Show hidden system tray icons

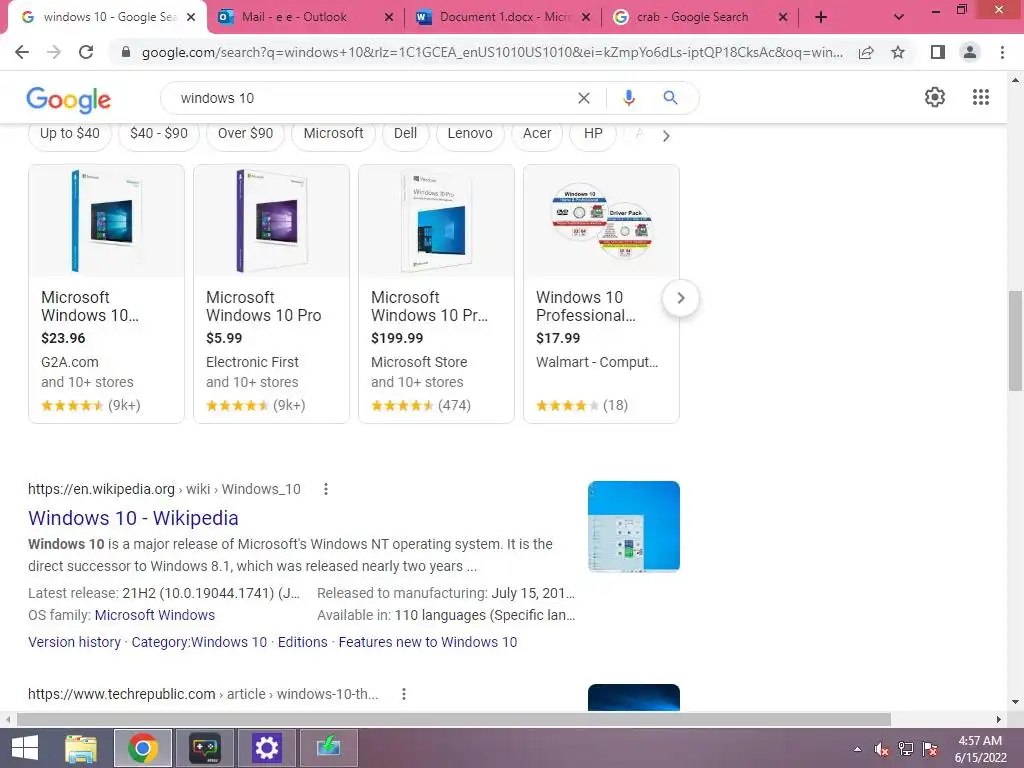click(857, 749)
